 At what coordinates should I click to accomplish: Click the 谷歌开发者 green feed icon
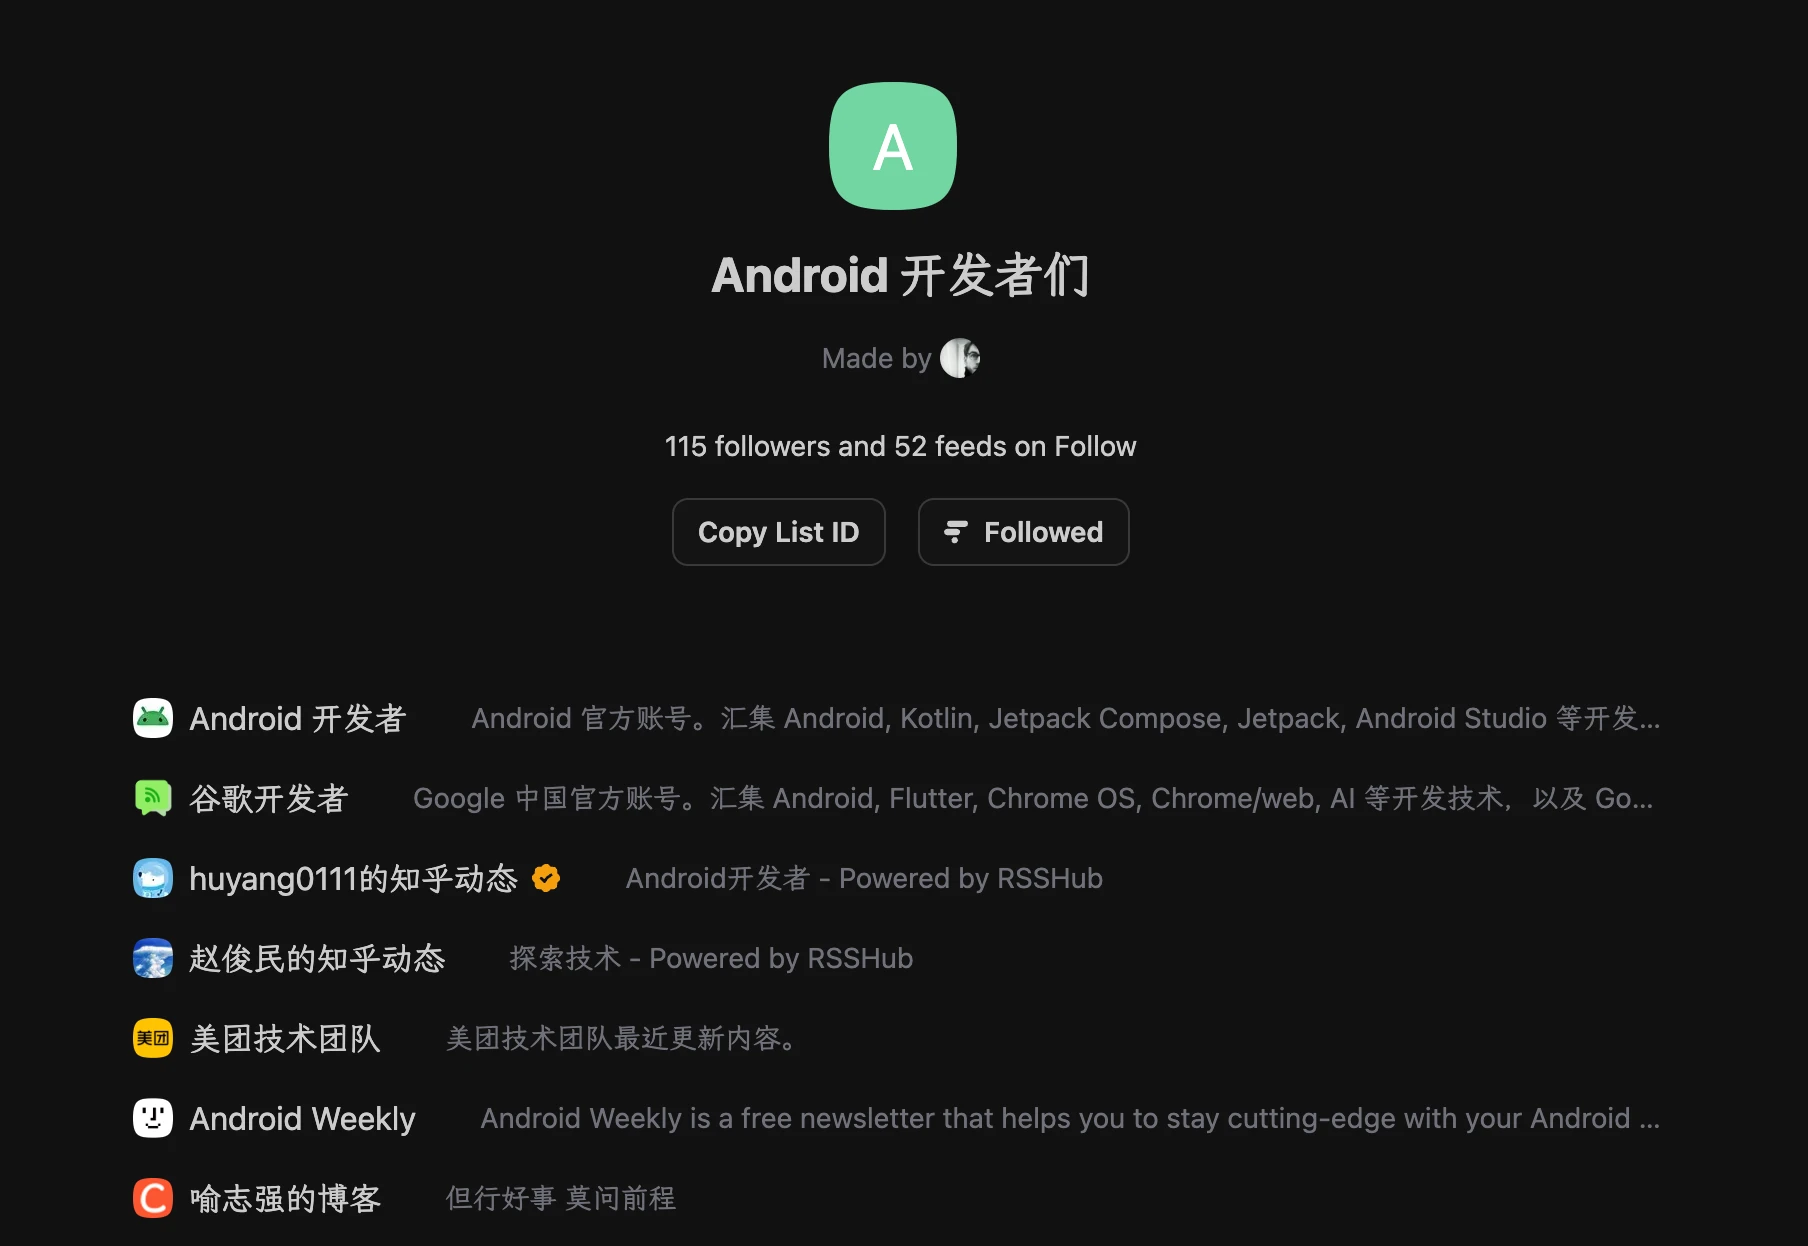pyautogui.click(x=153, y=798)
